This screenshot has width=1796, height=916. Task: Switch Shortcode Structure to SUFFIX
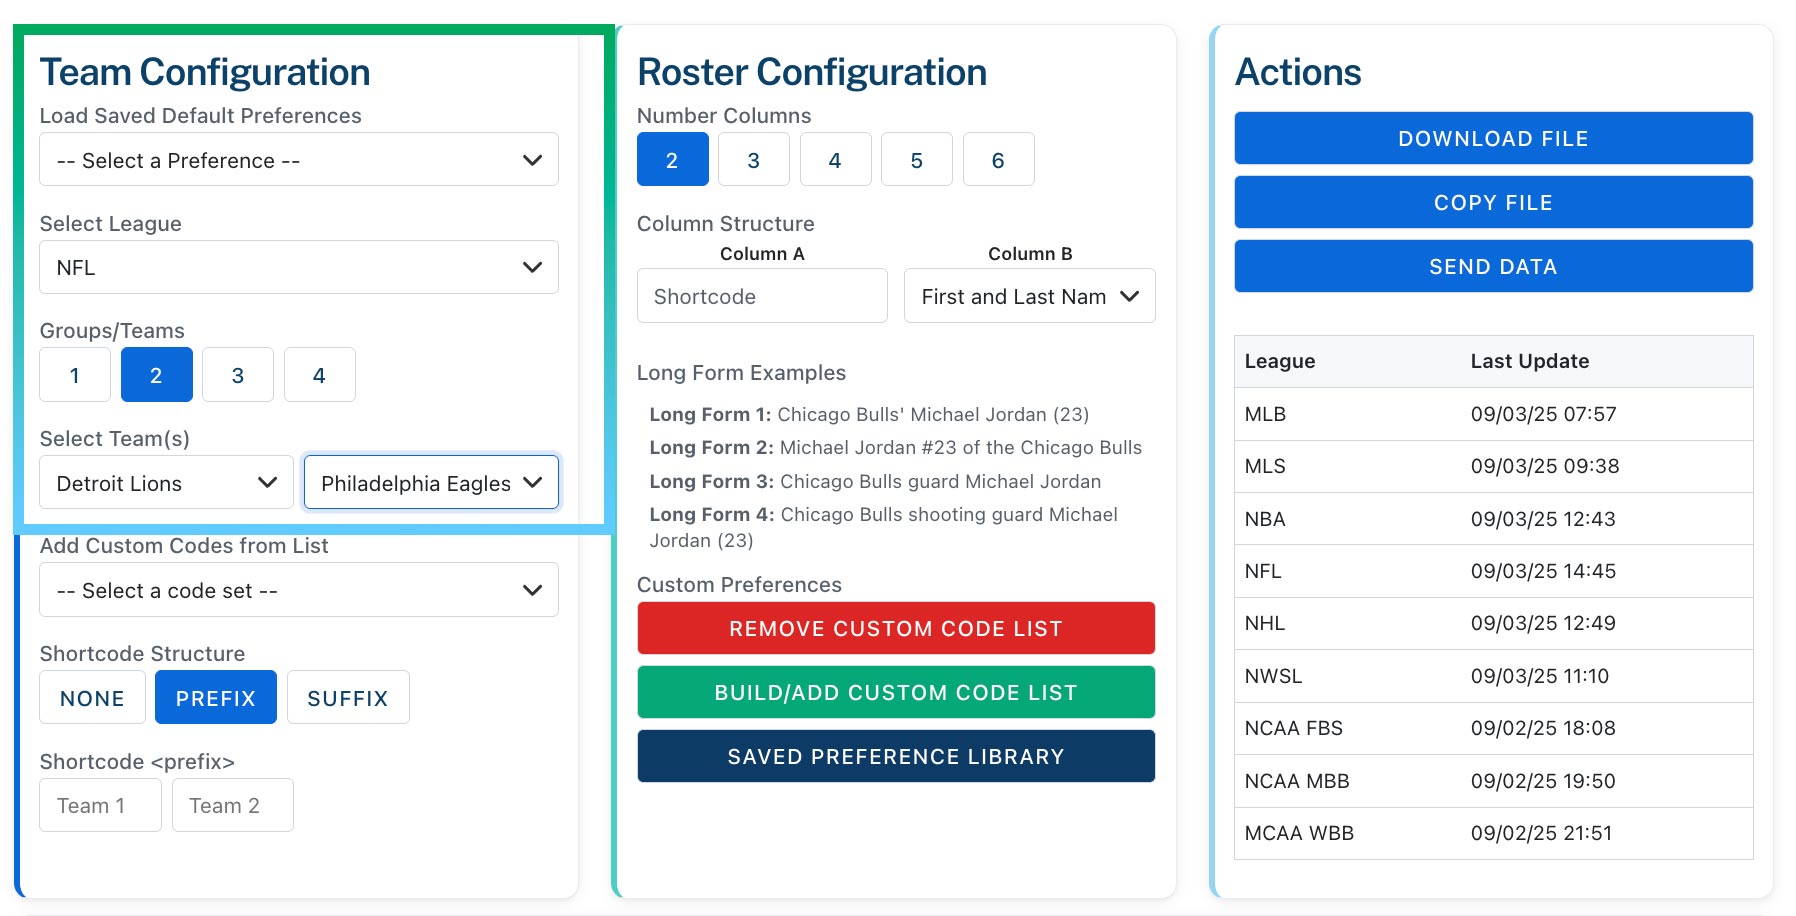347,698
